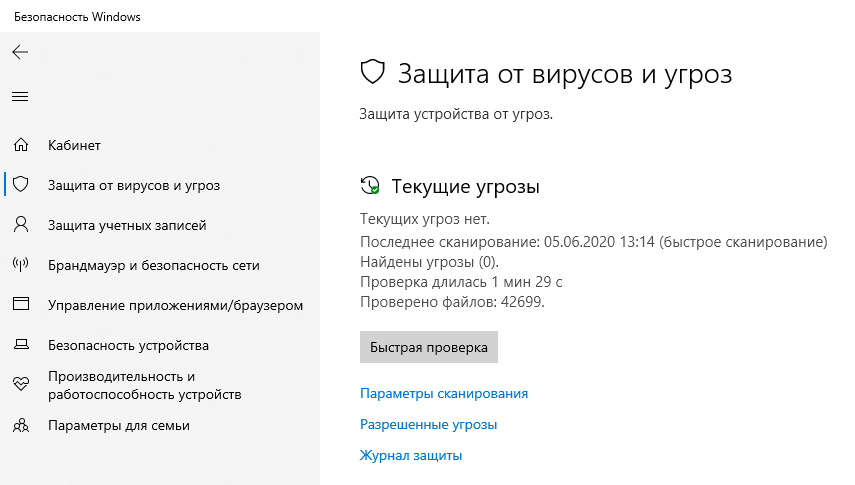855x485 pixels.
Task: Open Параметры сканирования link
Action: 443,393
